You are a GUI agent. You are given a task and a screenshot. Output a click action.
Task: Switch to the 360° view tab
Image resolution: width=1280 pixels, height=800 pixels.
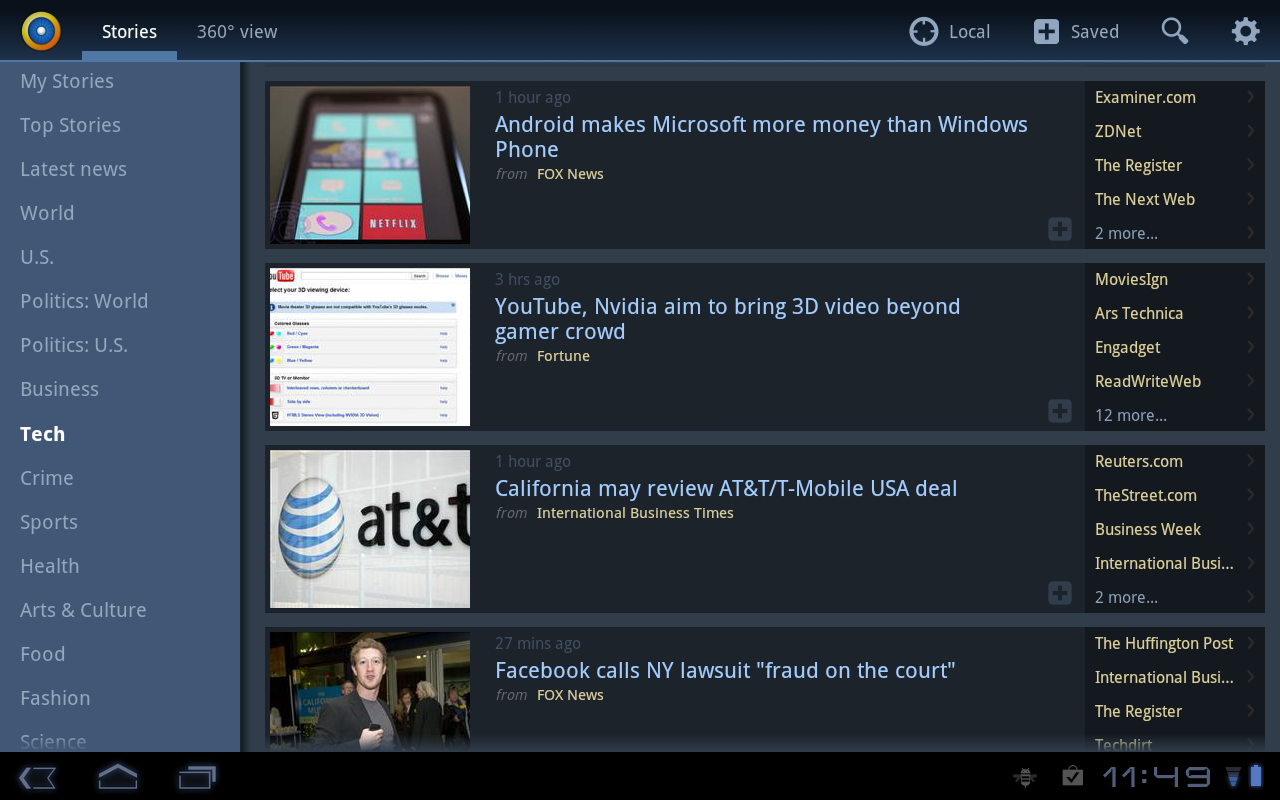pos(237,32)
